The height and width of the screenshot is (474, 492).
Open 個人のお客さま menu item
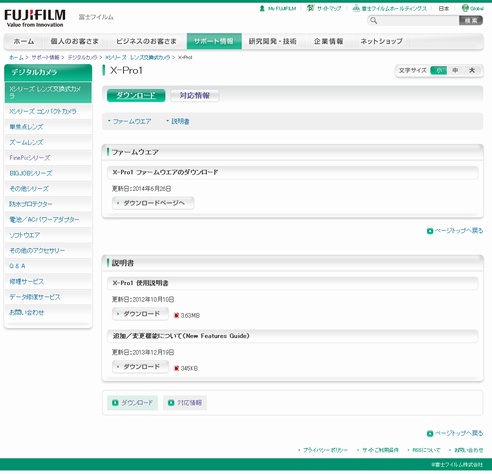coord(74,41)
